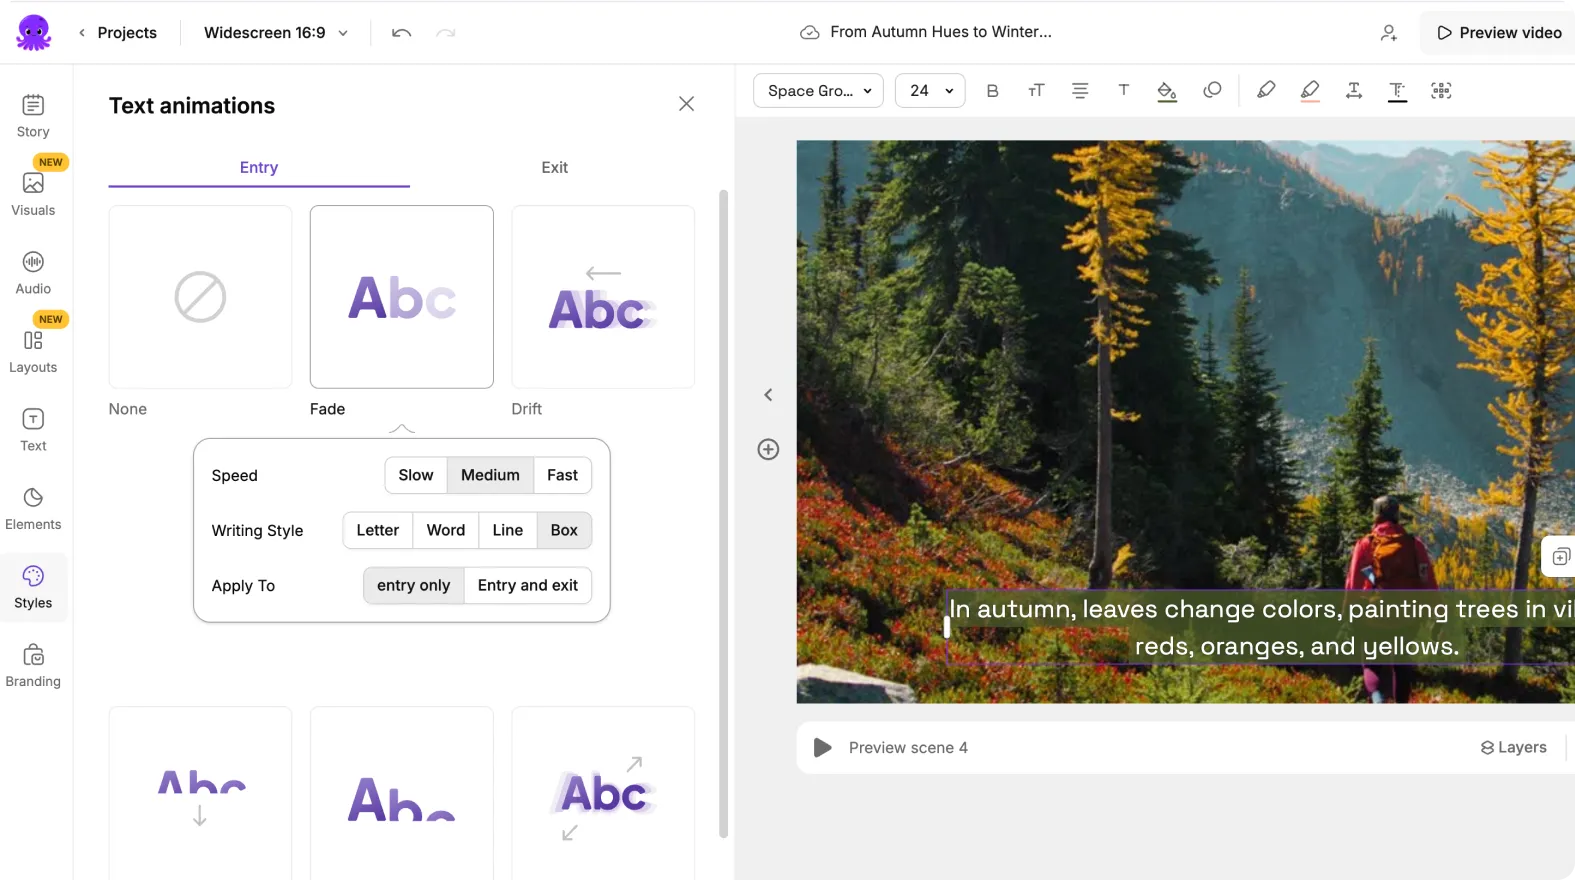Click the add scene plus icon
1575x880 pixels.
coord(768,449)
